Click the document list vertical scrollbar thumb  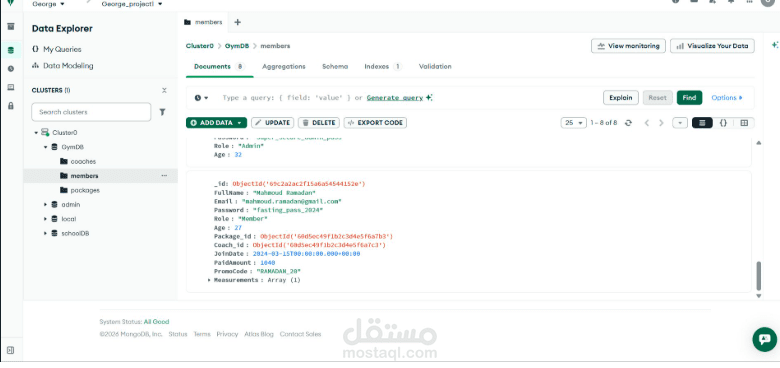(x=759, y=276)
